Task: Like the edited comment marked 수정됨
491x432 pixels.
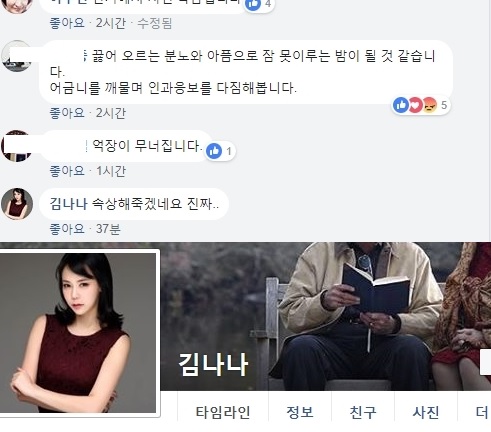Action: 67,23
